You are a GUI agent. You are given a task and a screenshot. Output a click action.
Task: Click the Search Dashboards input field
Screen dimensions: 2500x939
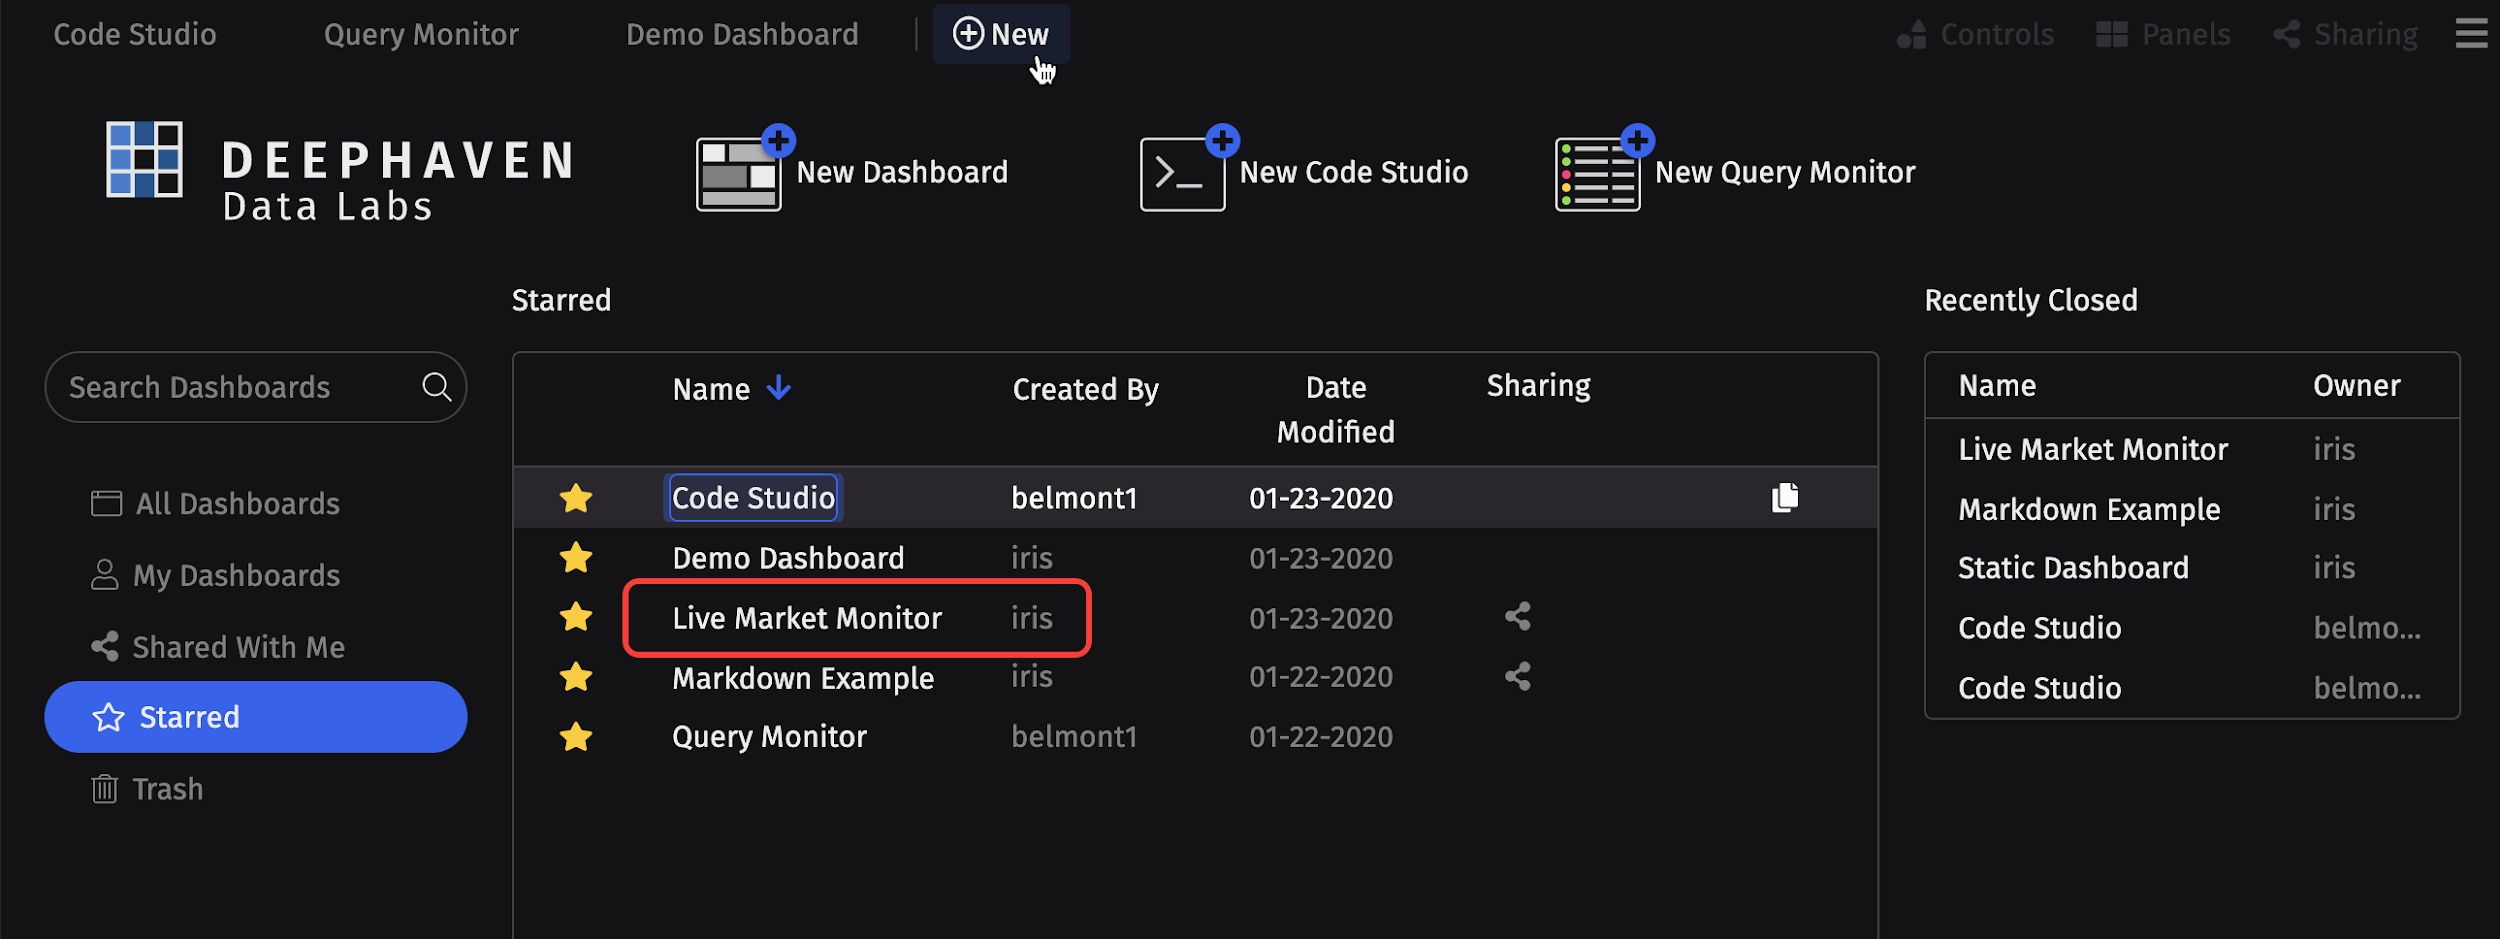click(256, 387)
